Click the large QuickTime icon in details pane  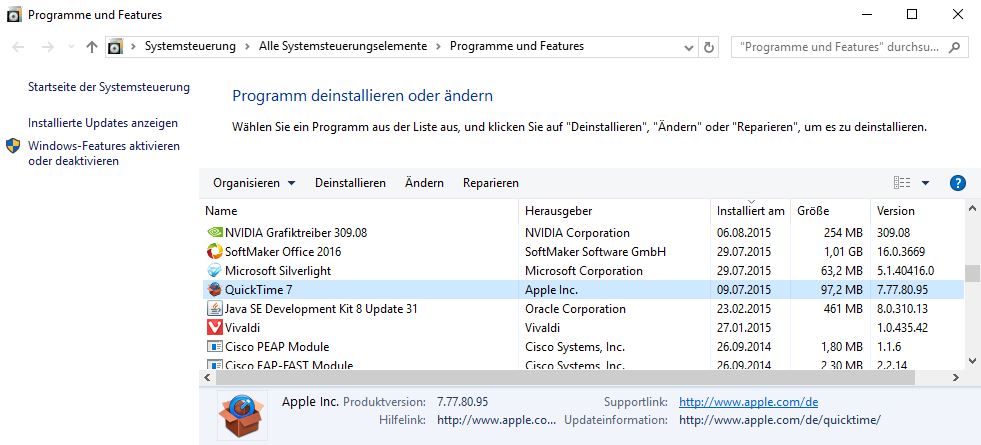(x=242, y=414)
